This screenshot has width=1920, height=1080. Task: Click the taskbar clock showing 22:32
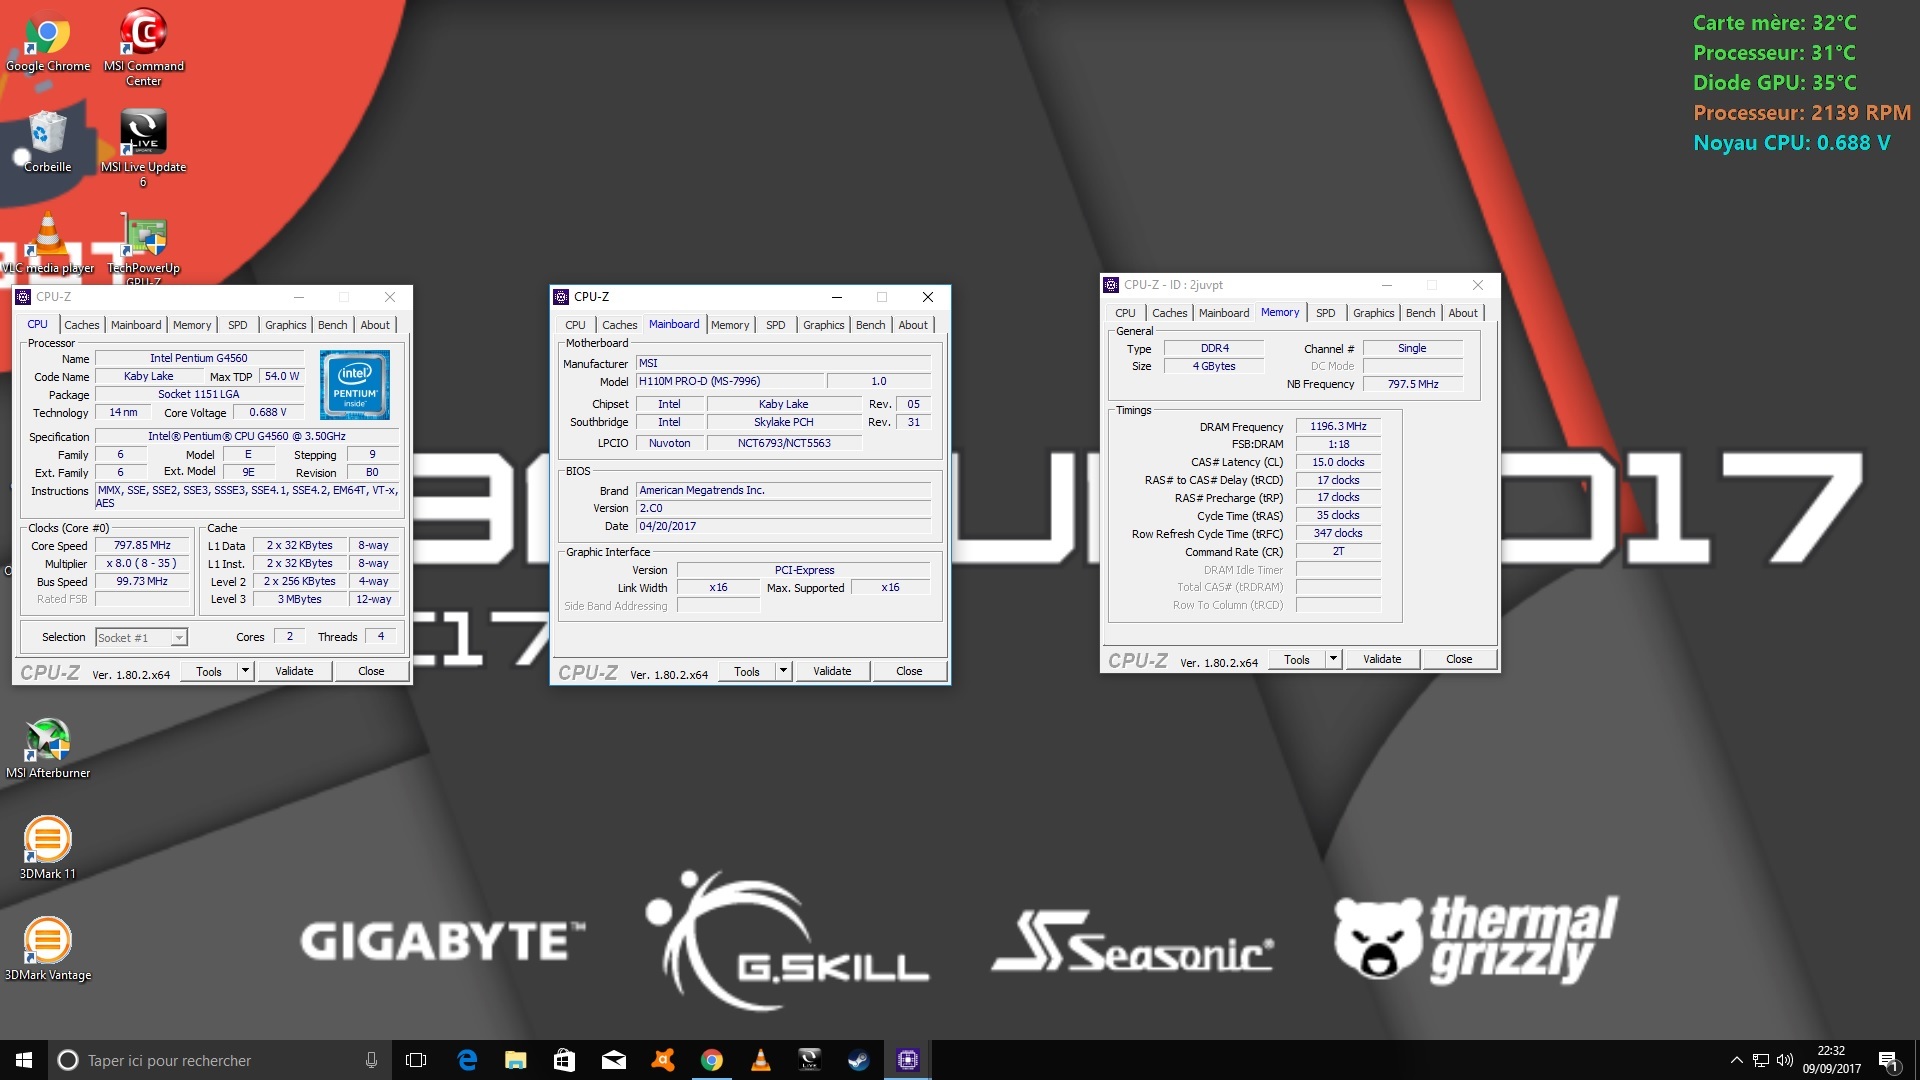1831,1060
